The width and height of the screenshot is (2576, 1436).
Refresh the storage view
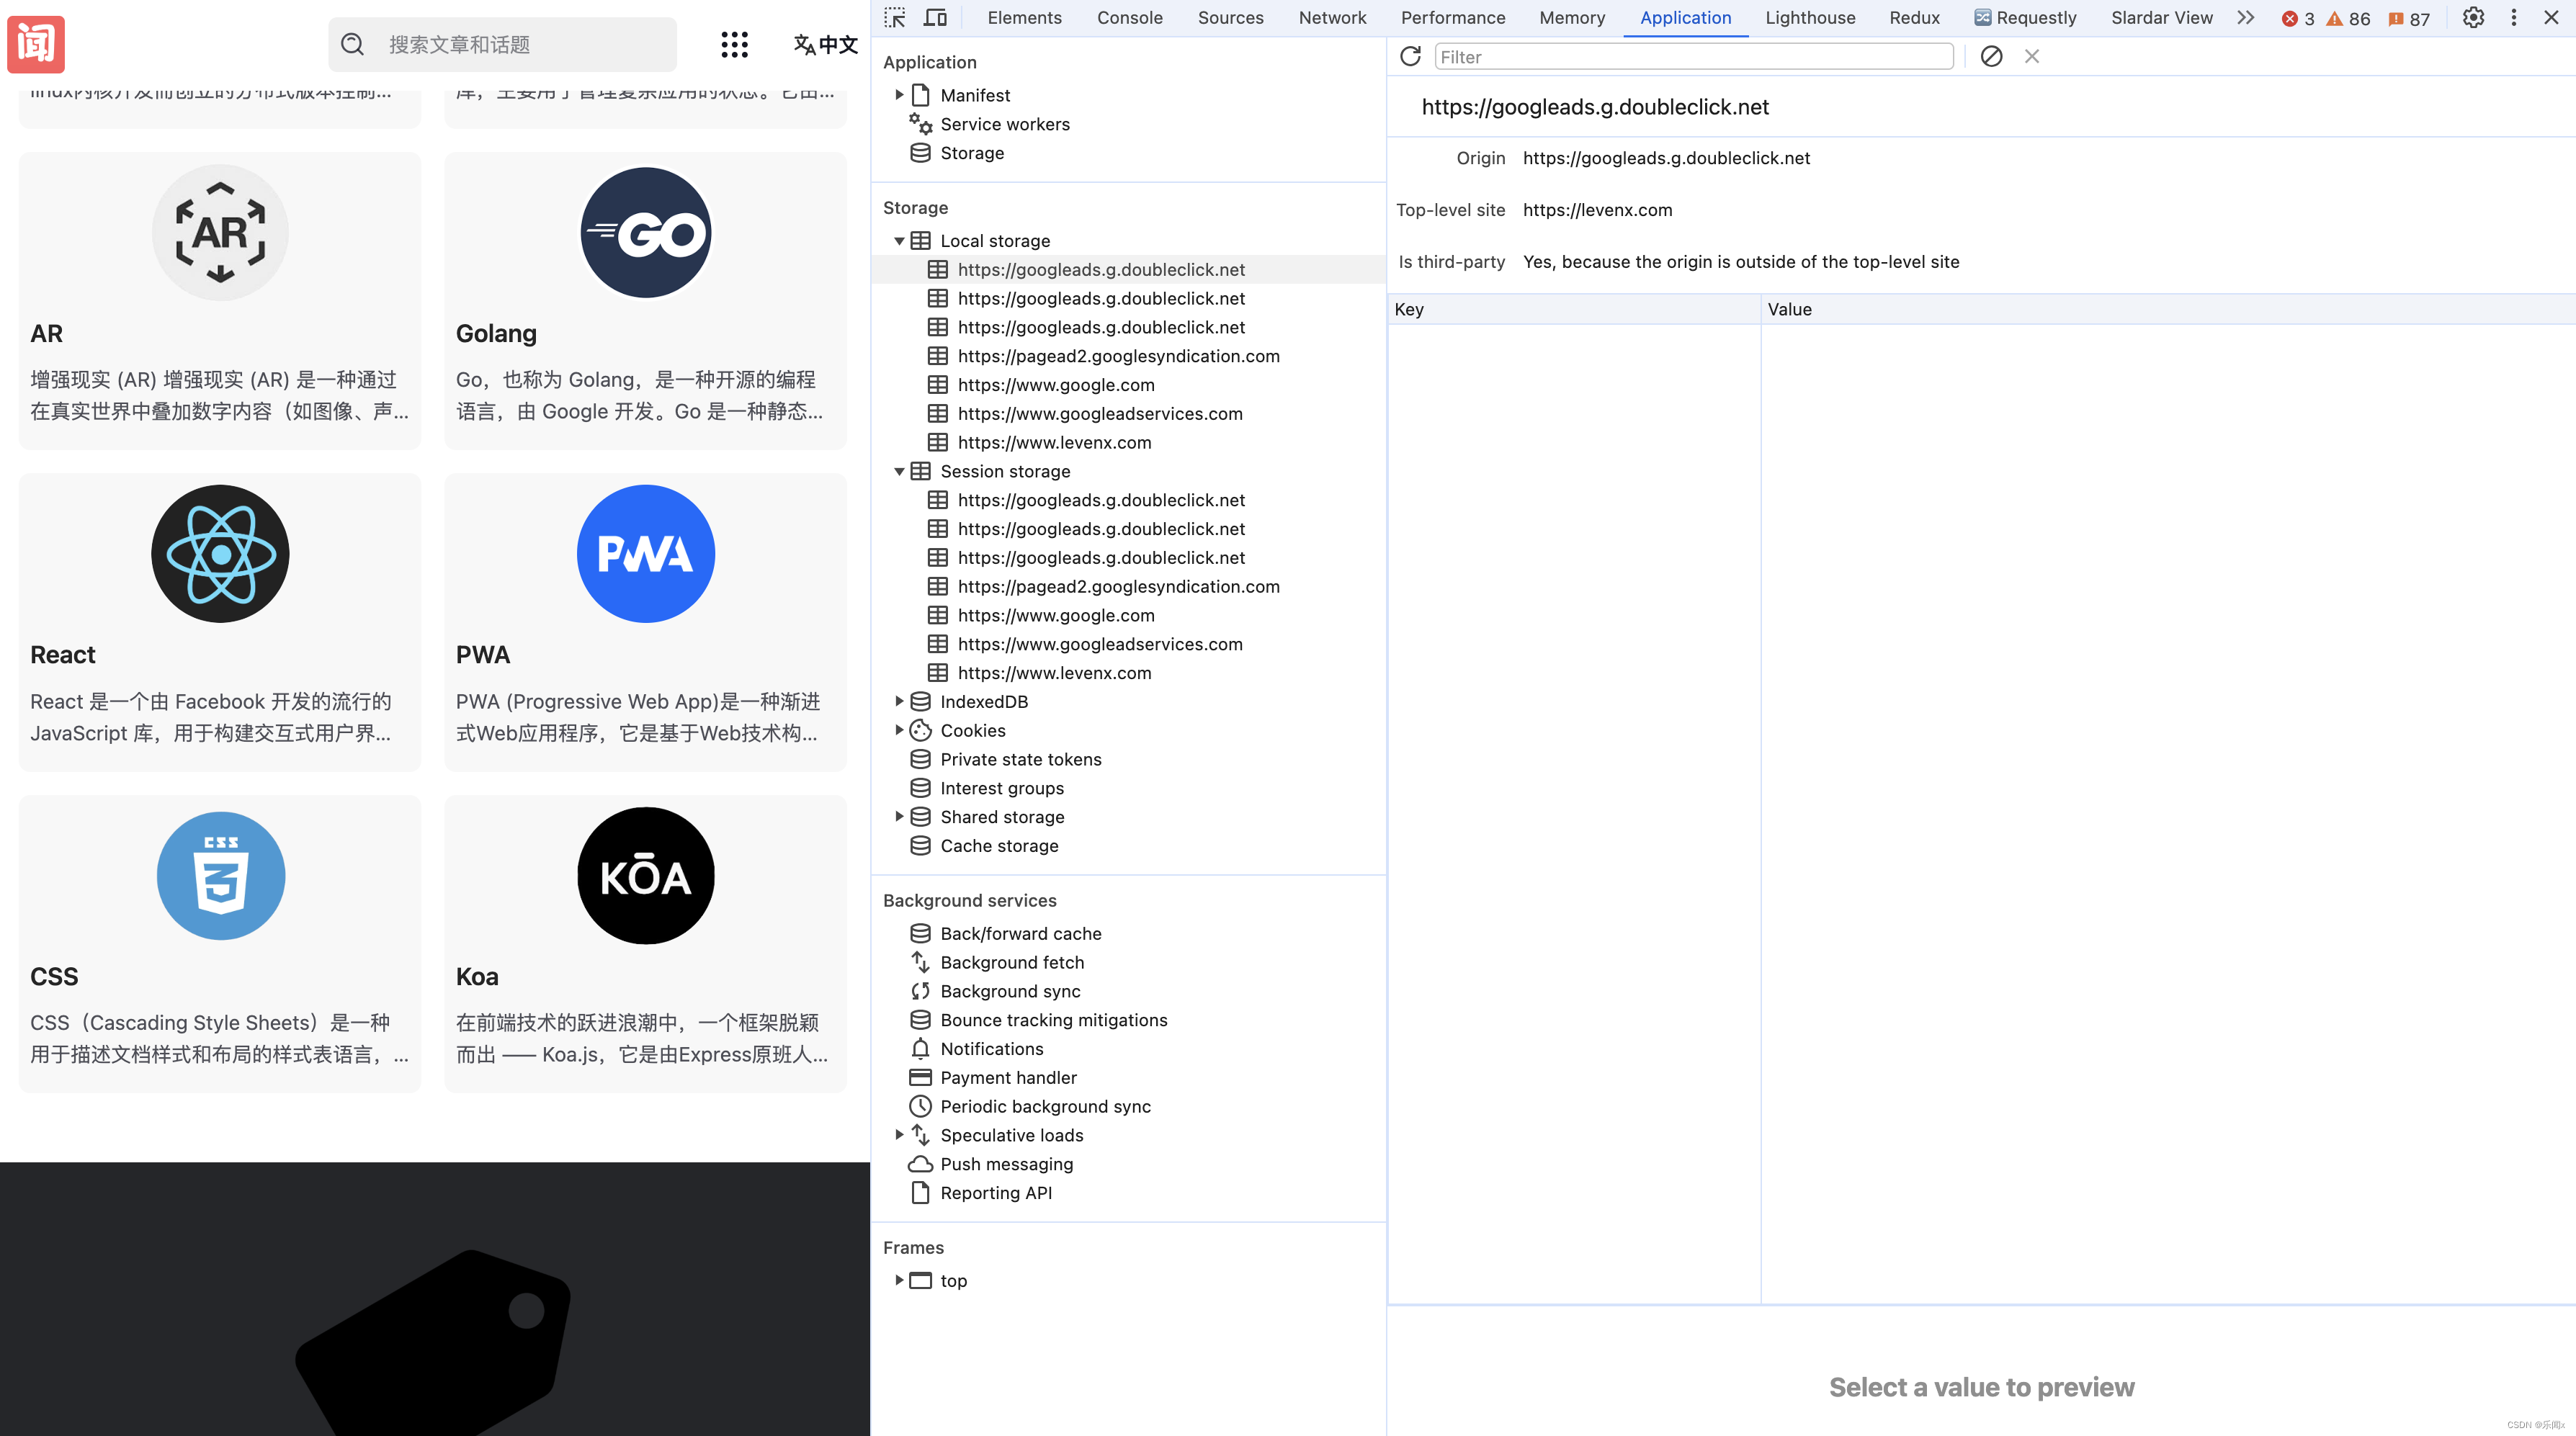click(x=1410, y=57)
